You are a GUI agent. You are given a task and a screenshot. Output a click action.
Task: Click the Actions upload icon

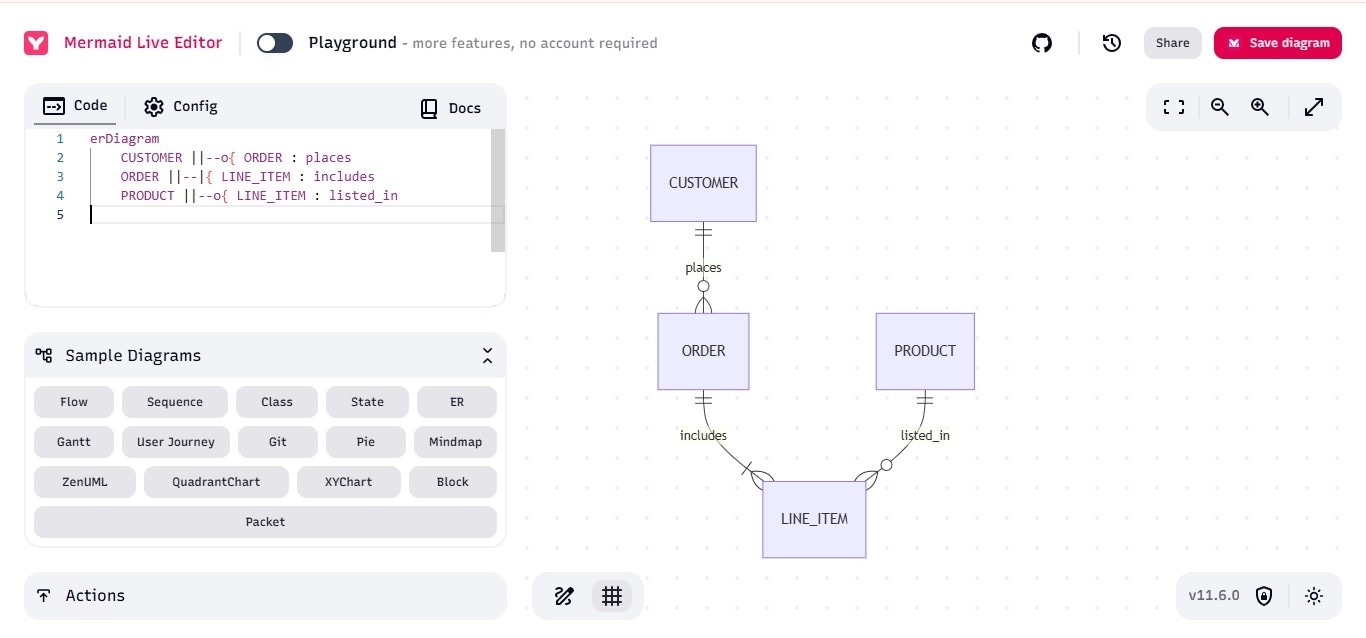pyautogui.click(x=43, y=595)
